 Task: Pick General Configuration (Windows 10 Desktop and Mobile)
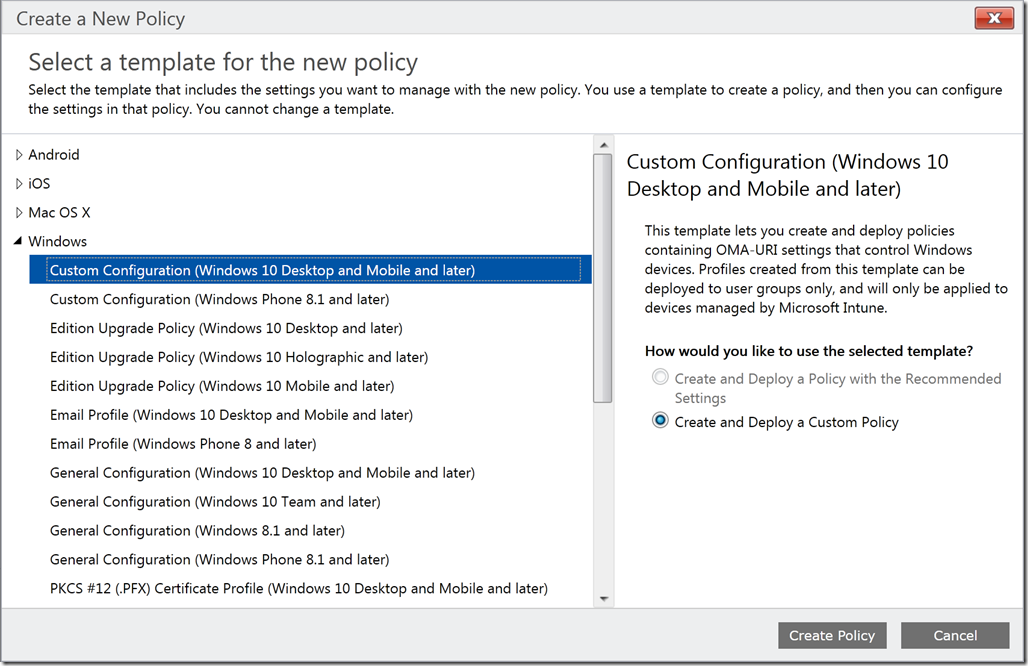click(262, 473)
